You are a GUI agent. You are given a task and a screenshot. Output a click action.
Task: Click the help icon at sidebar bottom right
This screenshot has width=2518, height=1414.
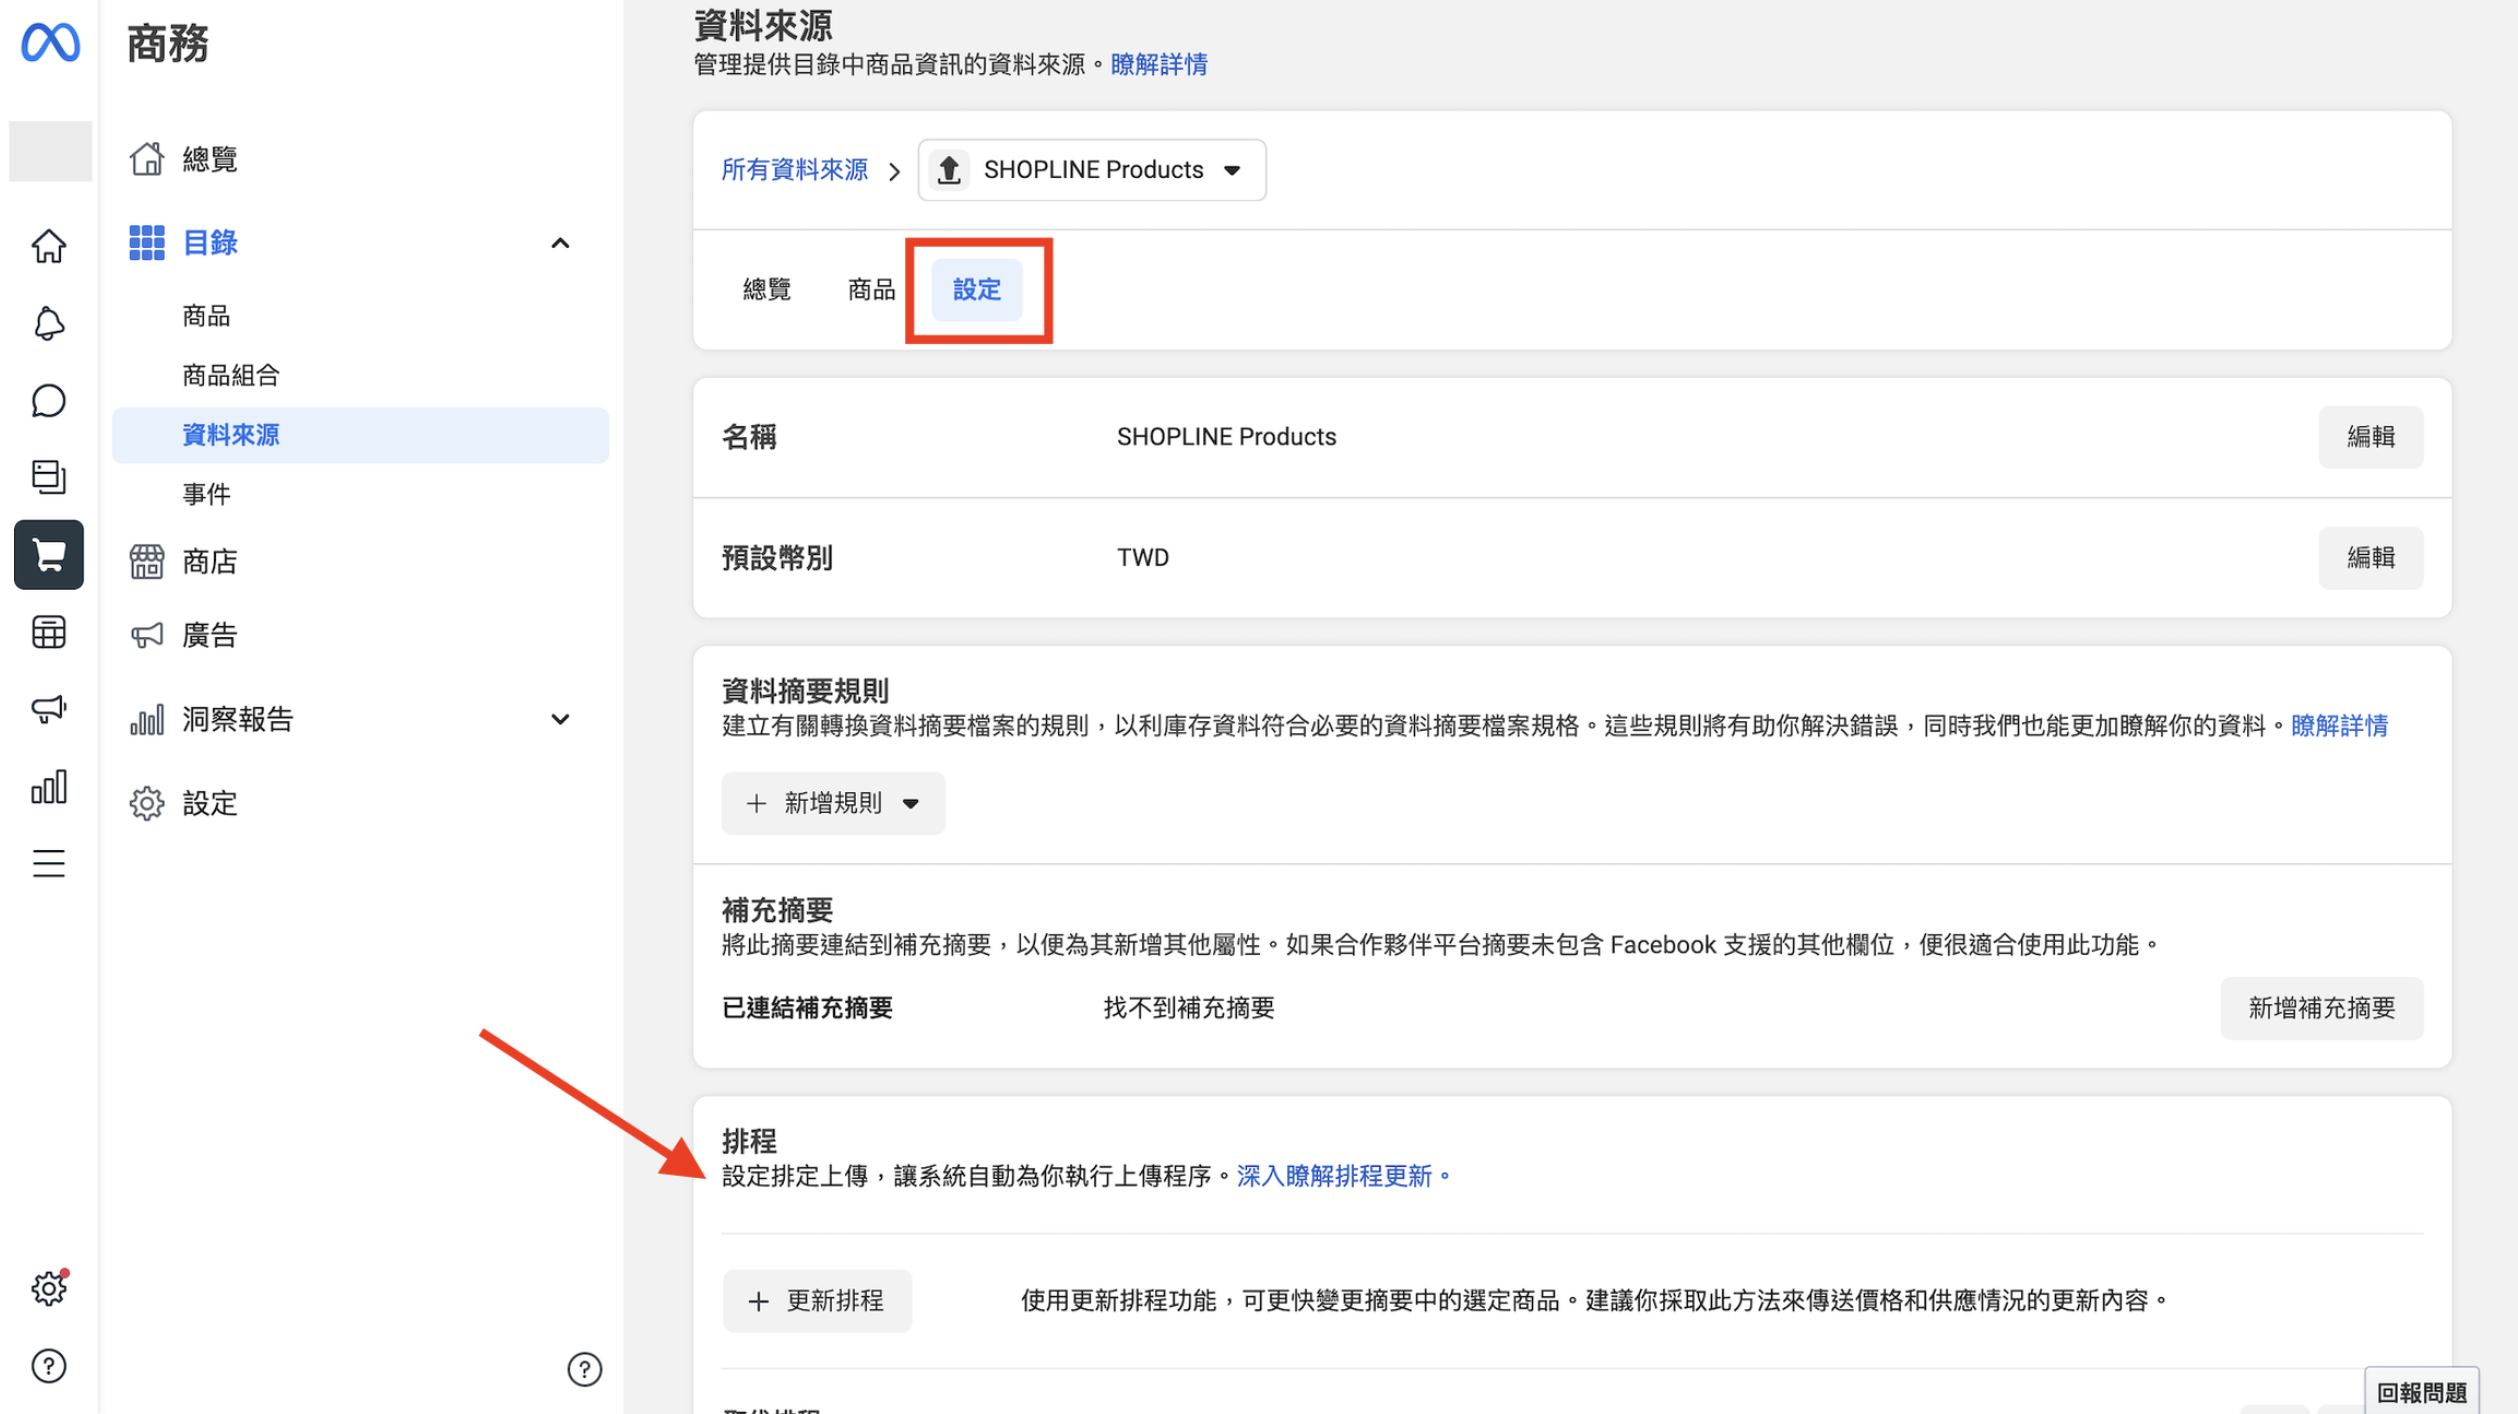click(584, 1369)
